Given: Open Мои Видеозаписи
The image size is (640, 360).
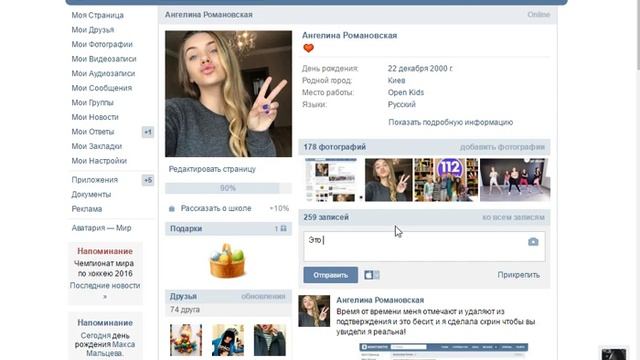Looking at the screenshot, I should tap(104, 59).
